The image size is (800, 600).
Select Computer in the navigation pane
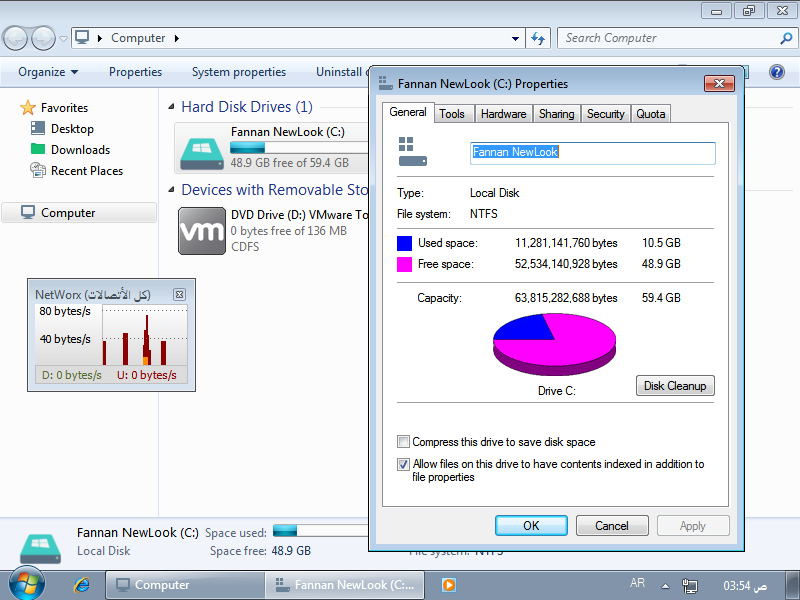pyautogui.click(x=79, y=213)
